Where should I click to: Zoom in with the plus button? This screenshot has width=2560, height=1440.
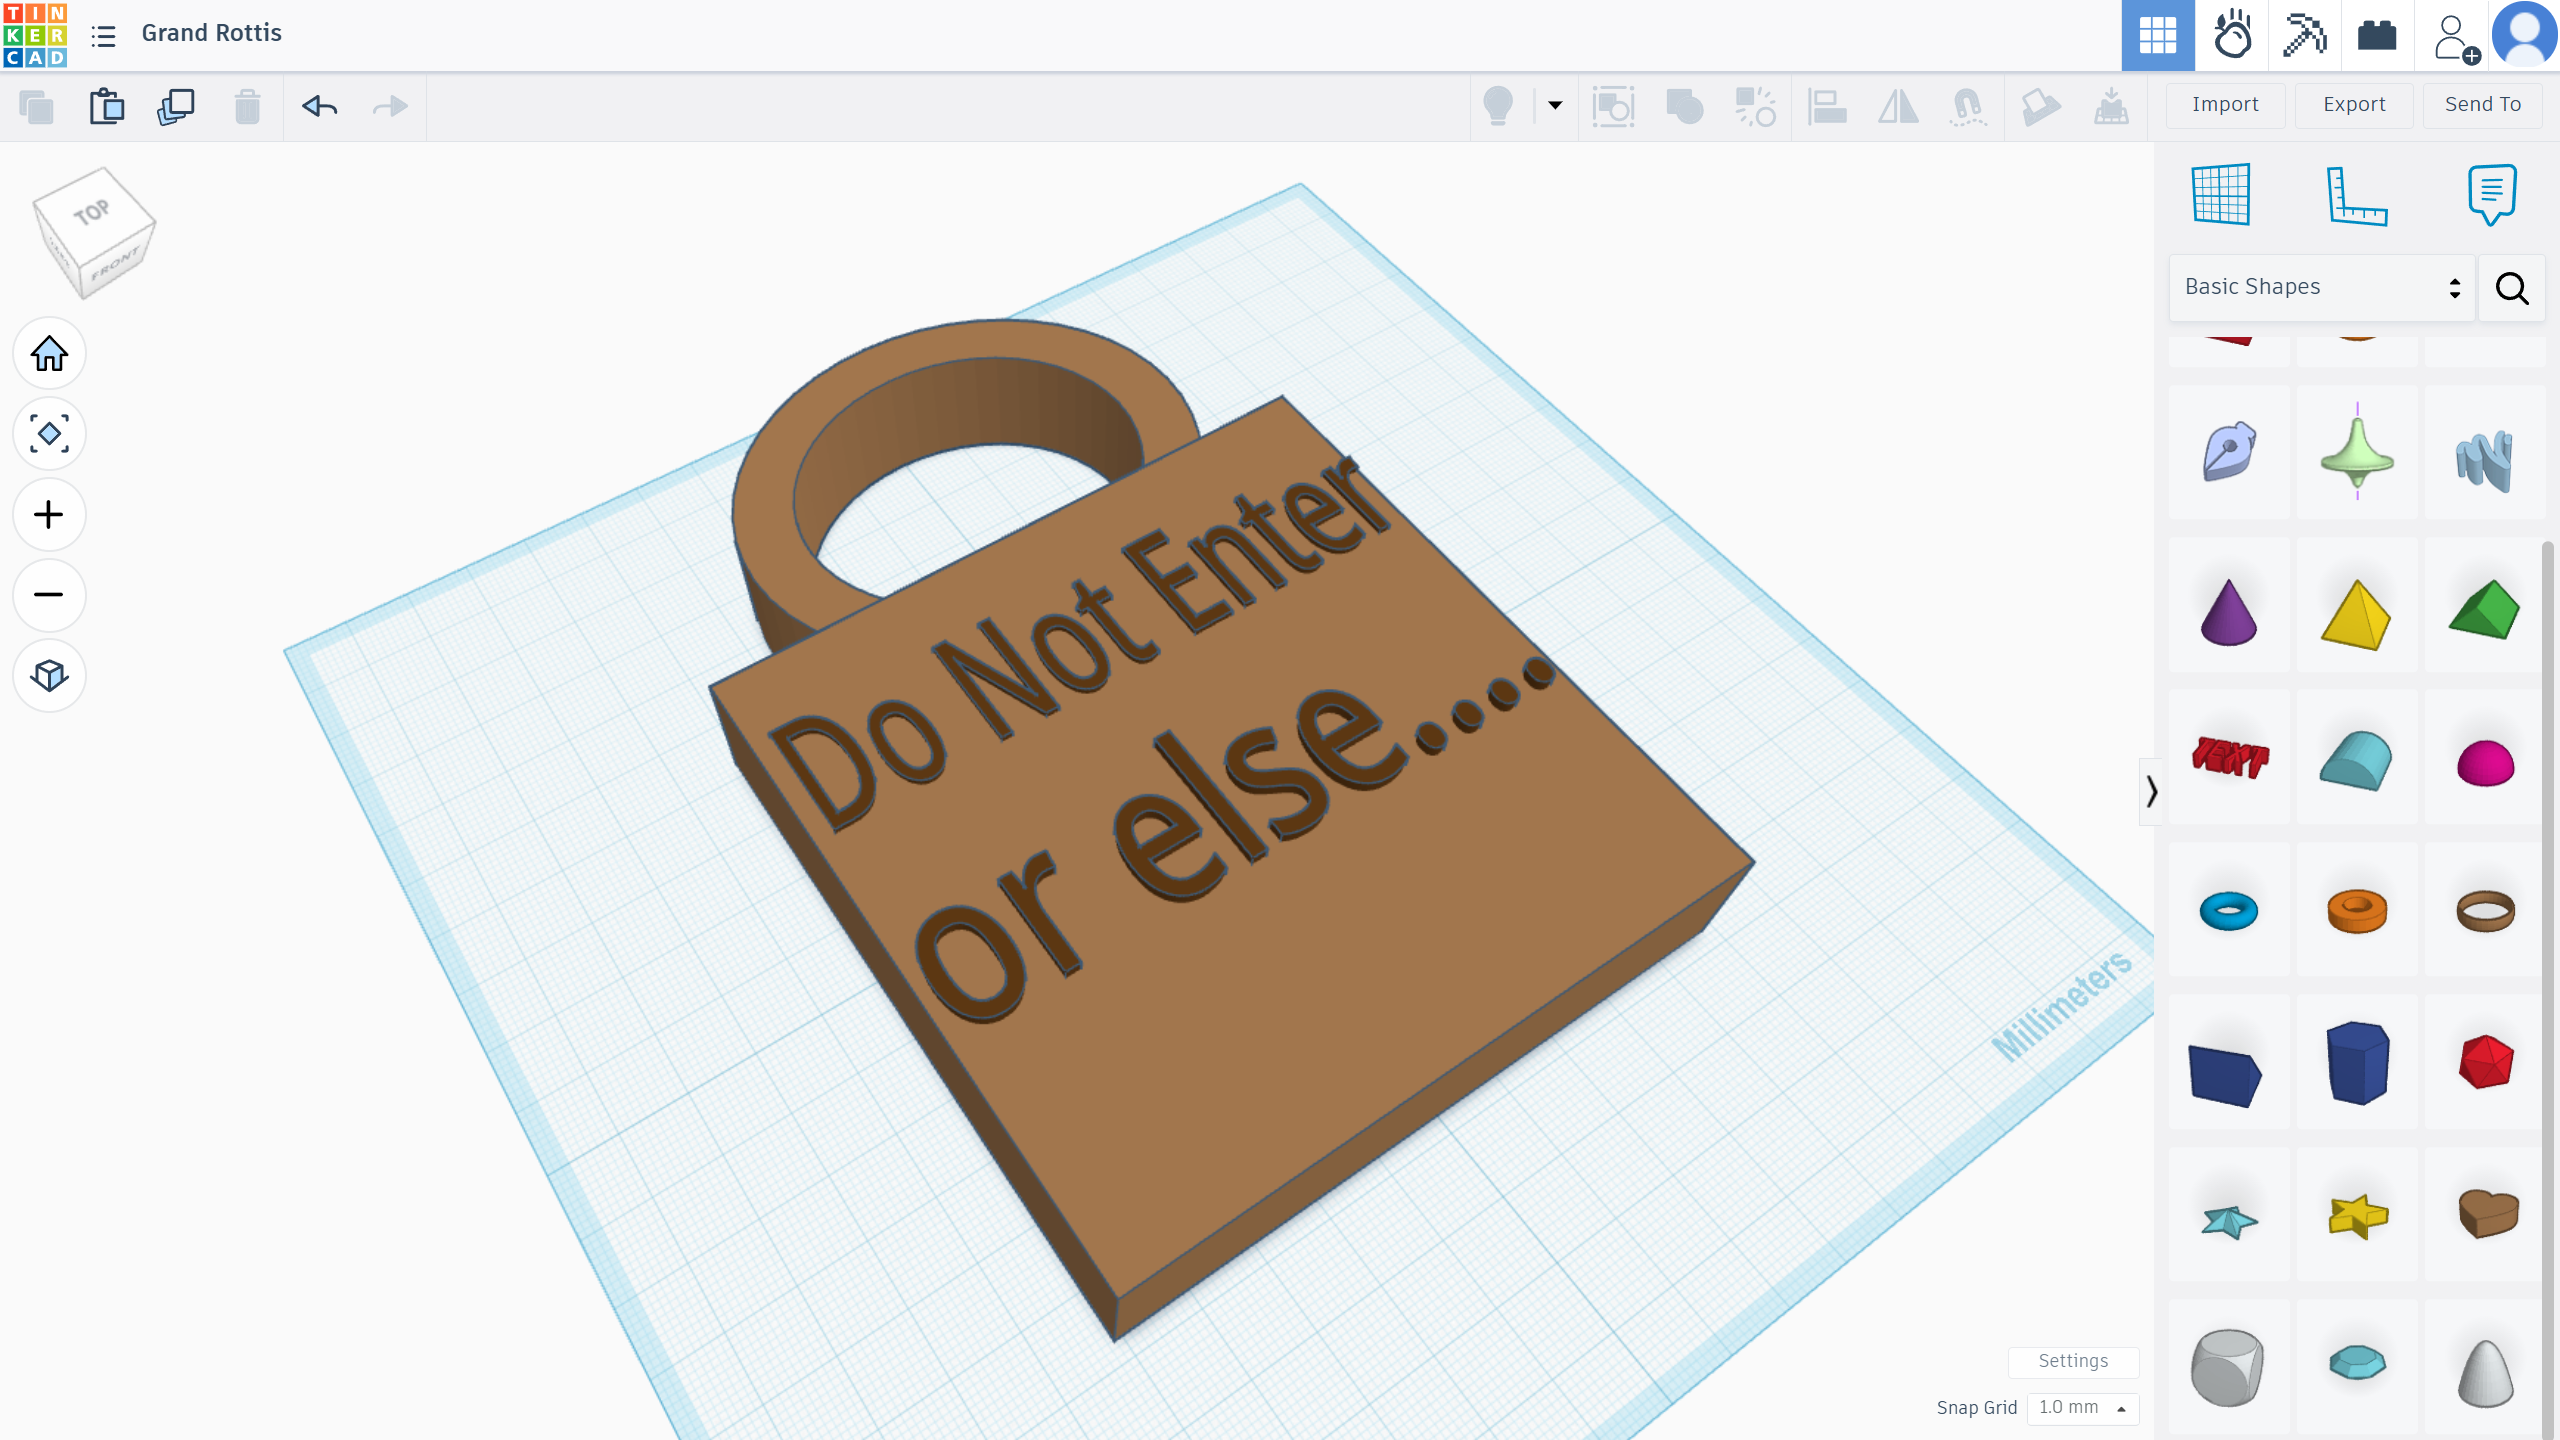point(49,514)
